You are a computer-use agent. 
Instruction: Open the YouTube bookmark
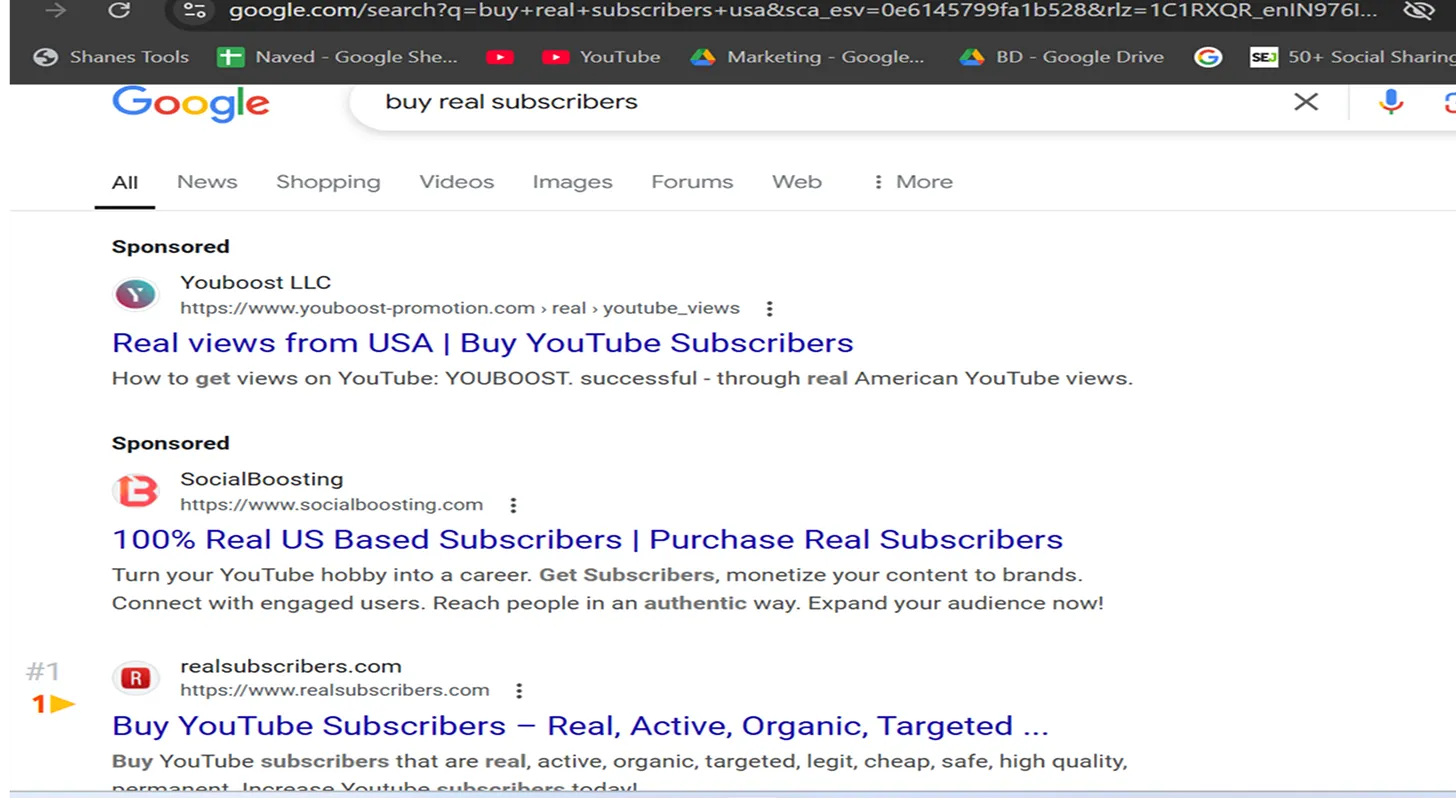point(601,57)
